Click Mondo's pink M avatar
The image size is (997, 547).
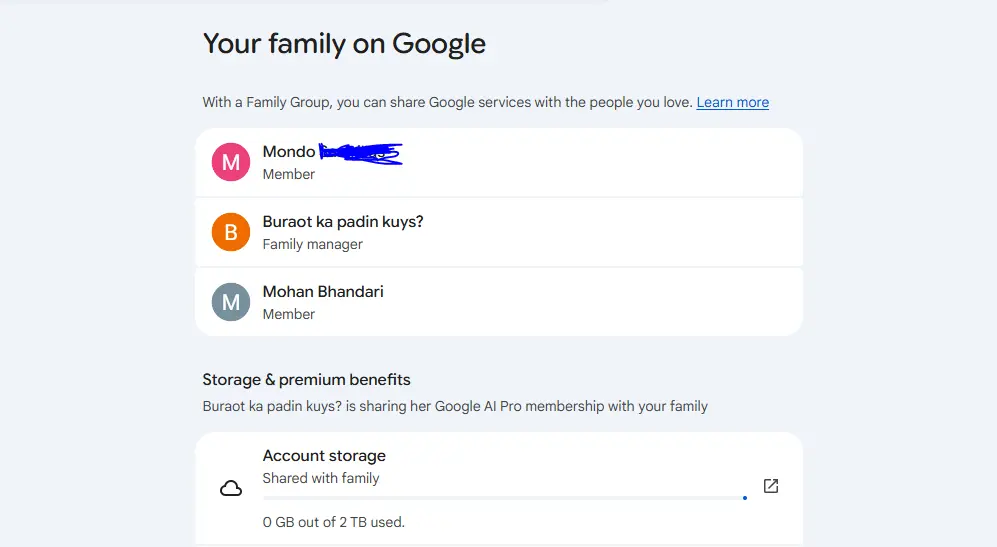coord(231,162)
